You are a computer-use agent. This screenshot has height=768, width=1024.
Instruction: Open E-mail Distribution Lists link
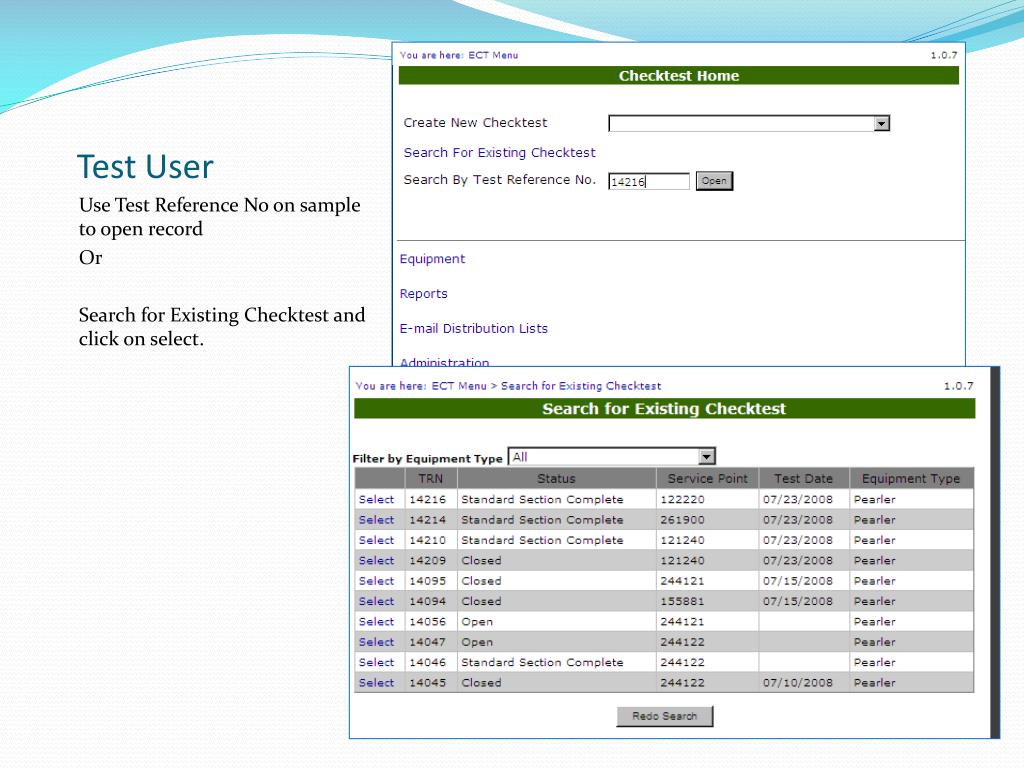click(x=473, y=328)
